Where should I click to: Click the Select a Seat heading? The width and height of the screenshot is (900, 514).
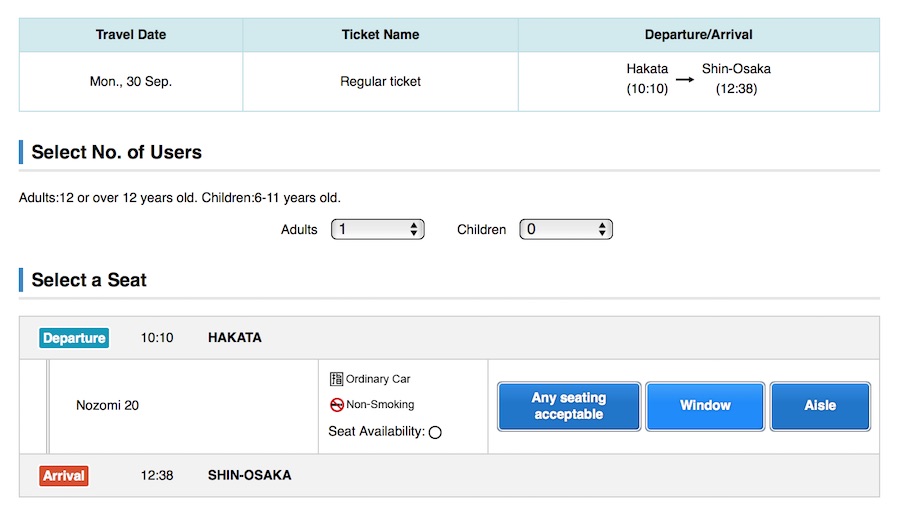pyautogui.click(x=89, y=280)
